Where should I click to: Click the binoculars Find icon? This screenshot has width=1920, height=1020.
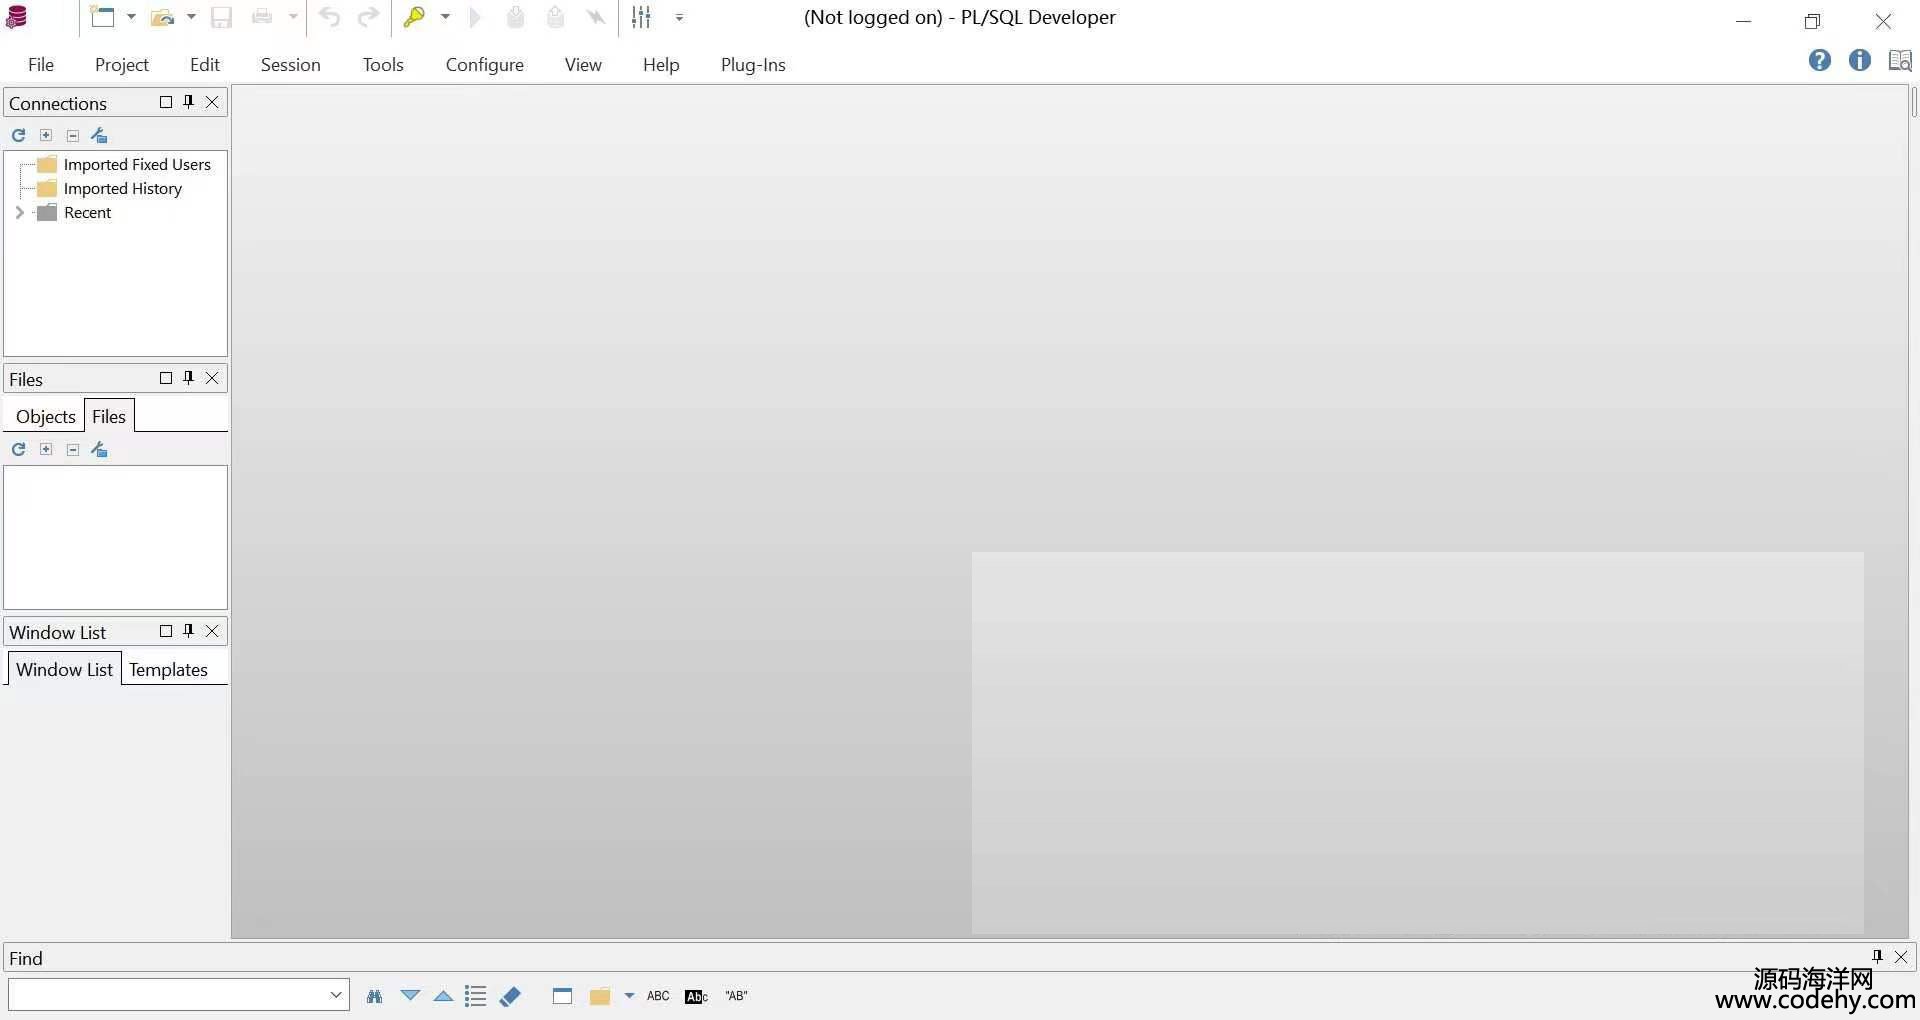click(375, 996)
